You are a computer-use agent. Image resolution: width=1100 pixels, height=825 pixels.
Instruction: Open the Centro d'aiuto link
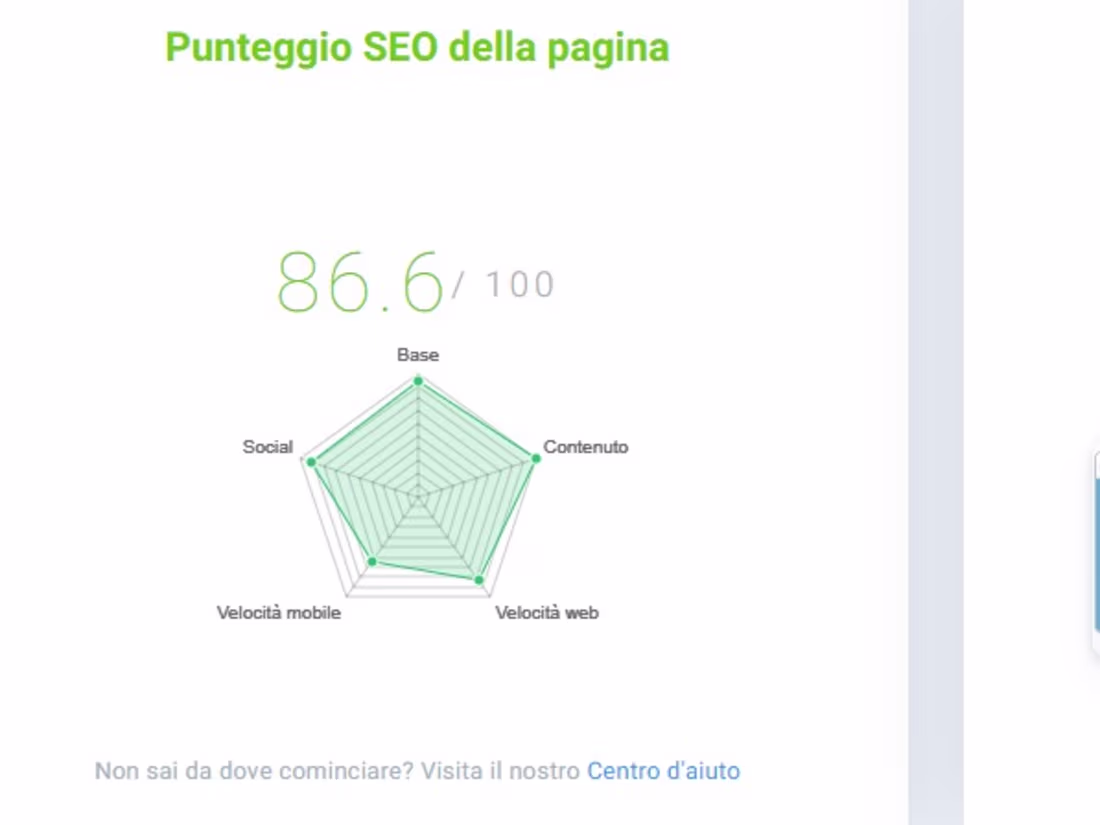coord(662,771)
